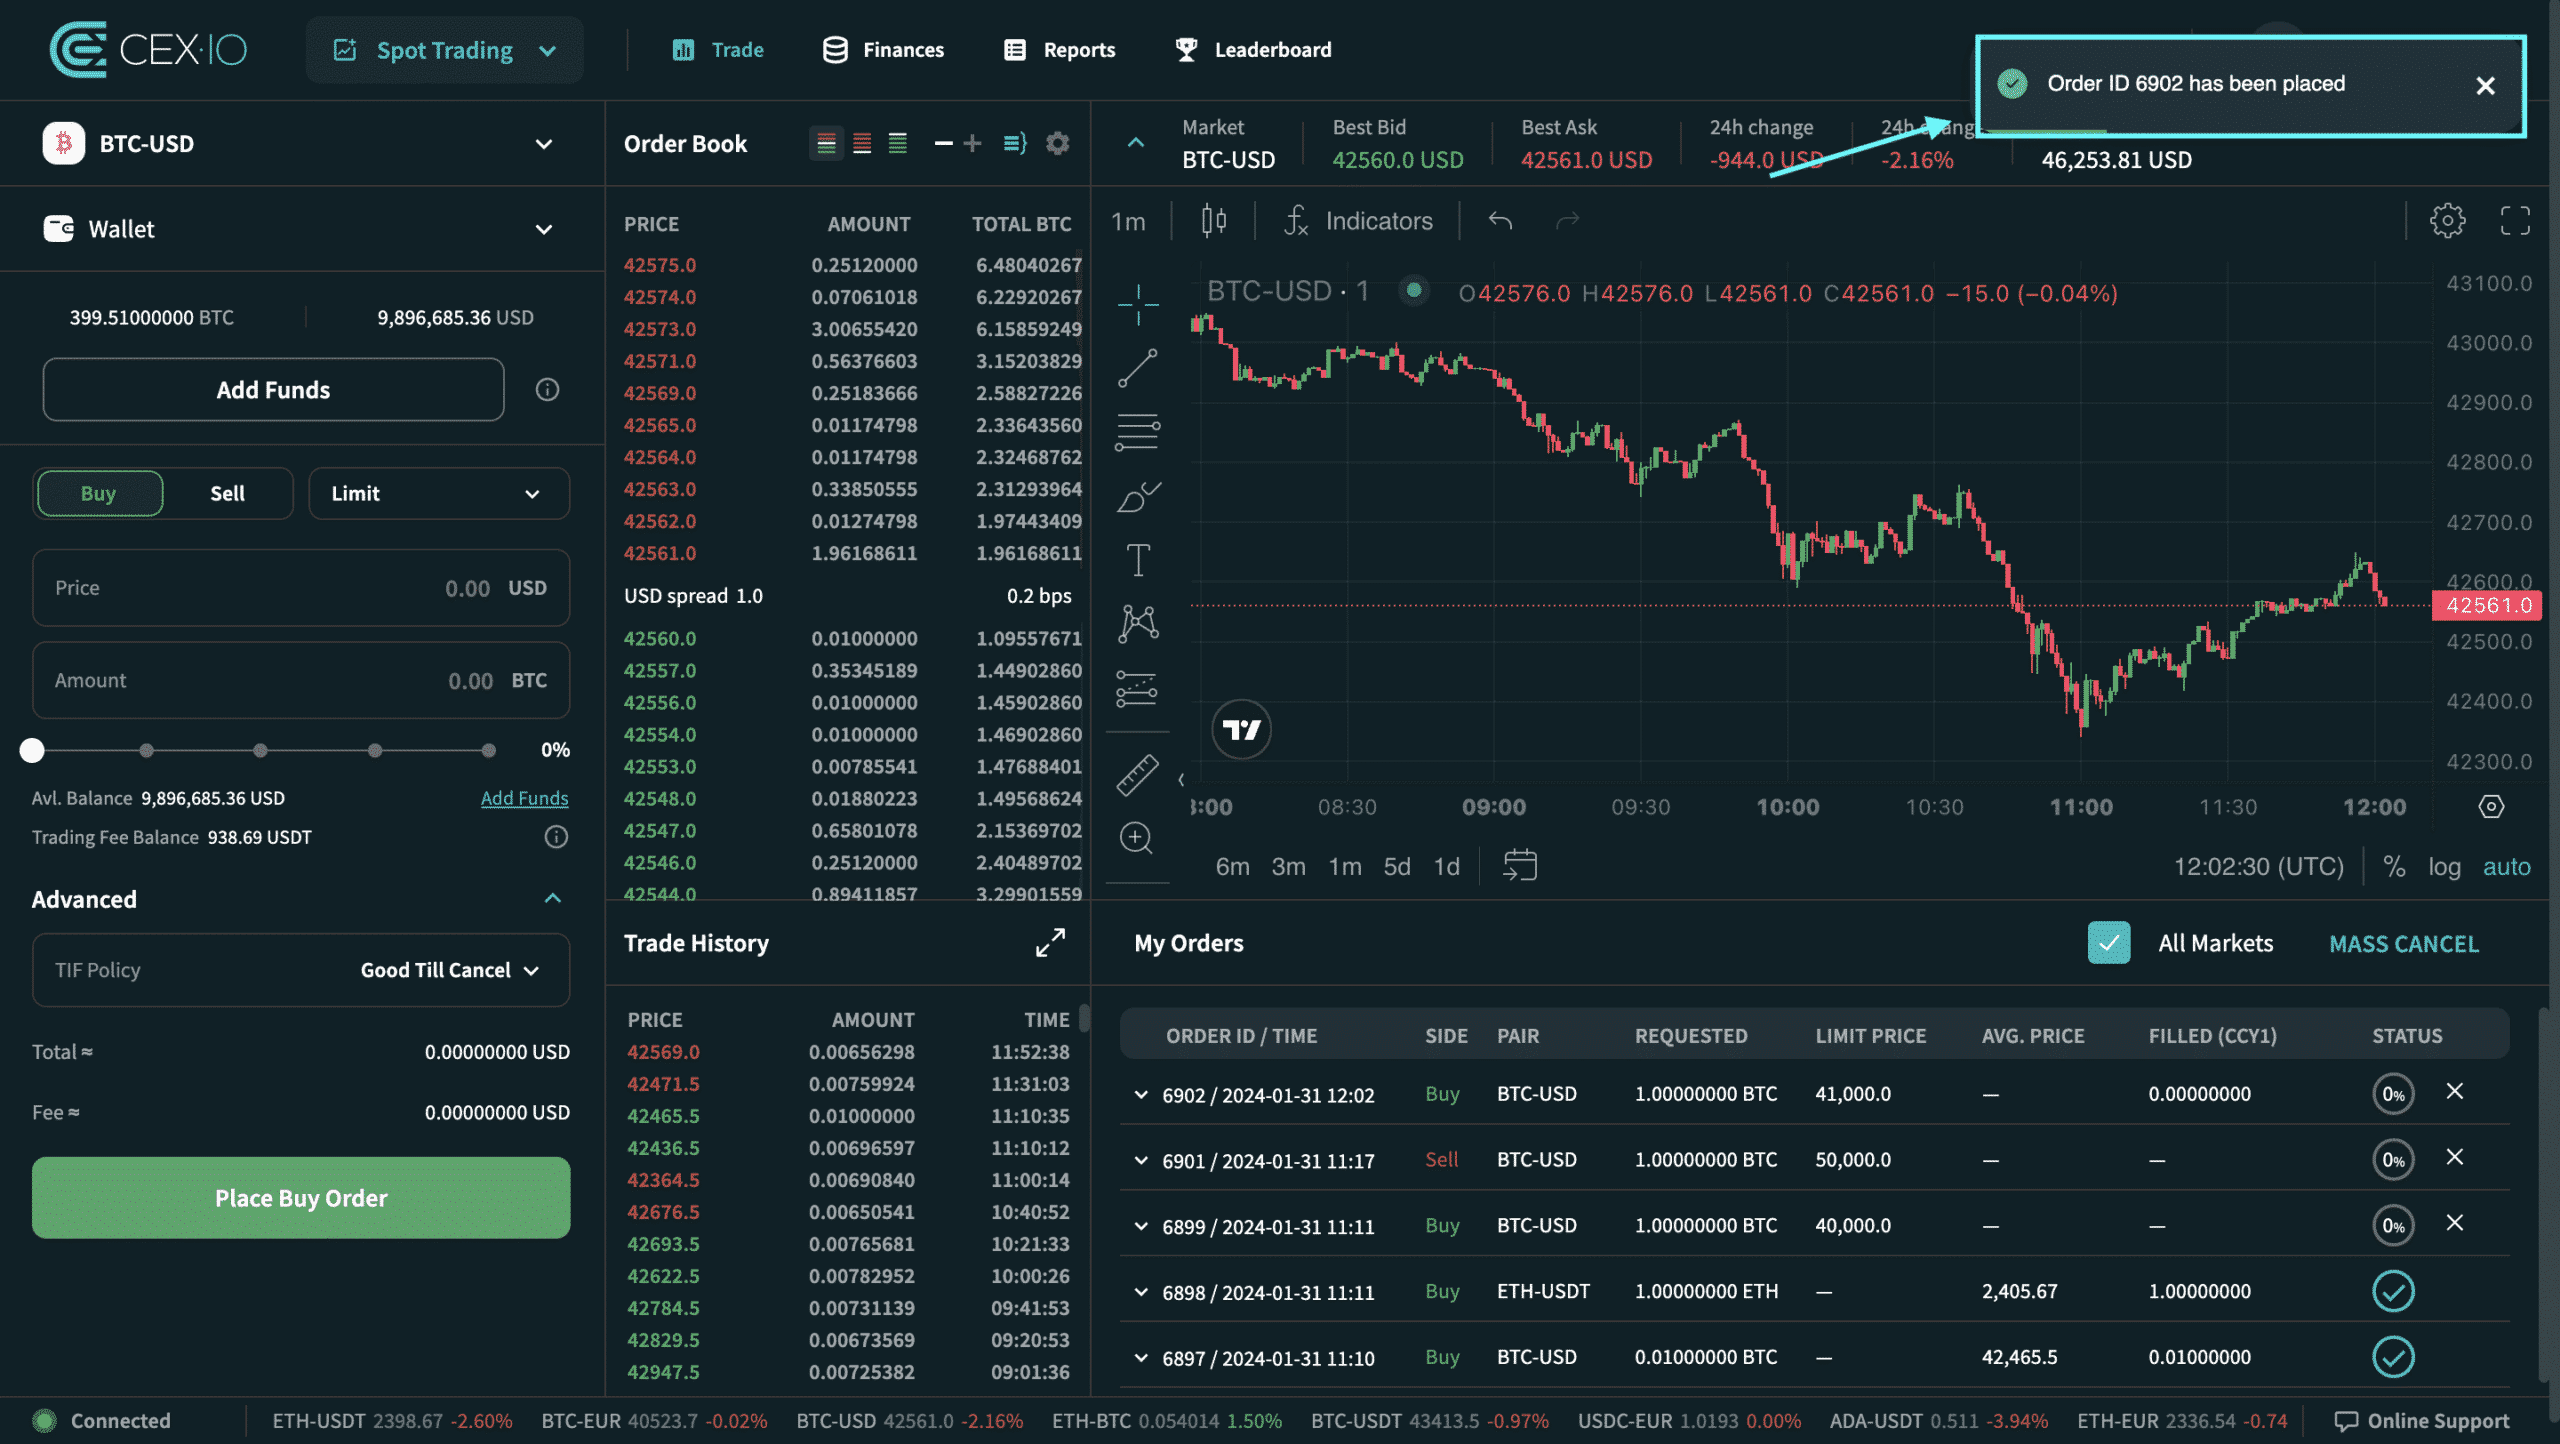Open the Spot Trading dropdown
Viewport: 2560px width, 1444px height.
445,49
